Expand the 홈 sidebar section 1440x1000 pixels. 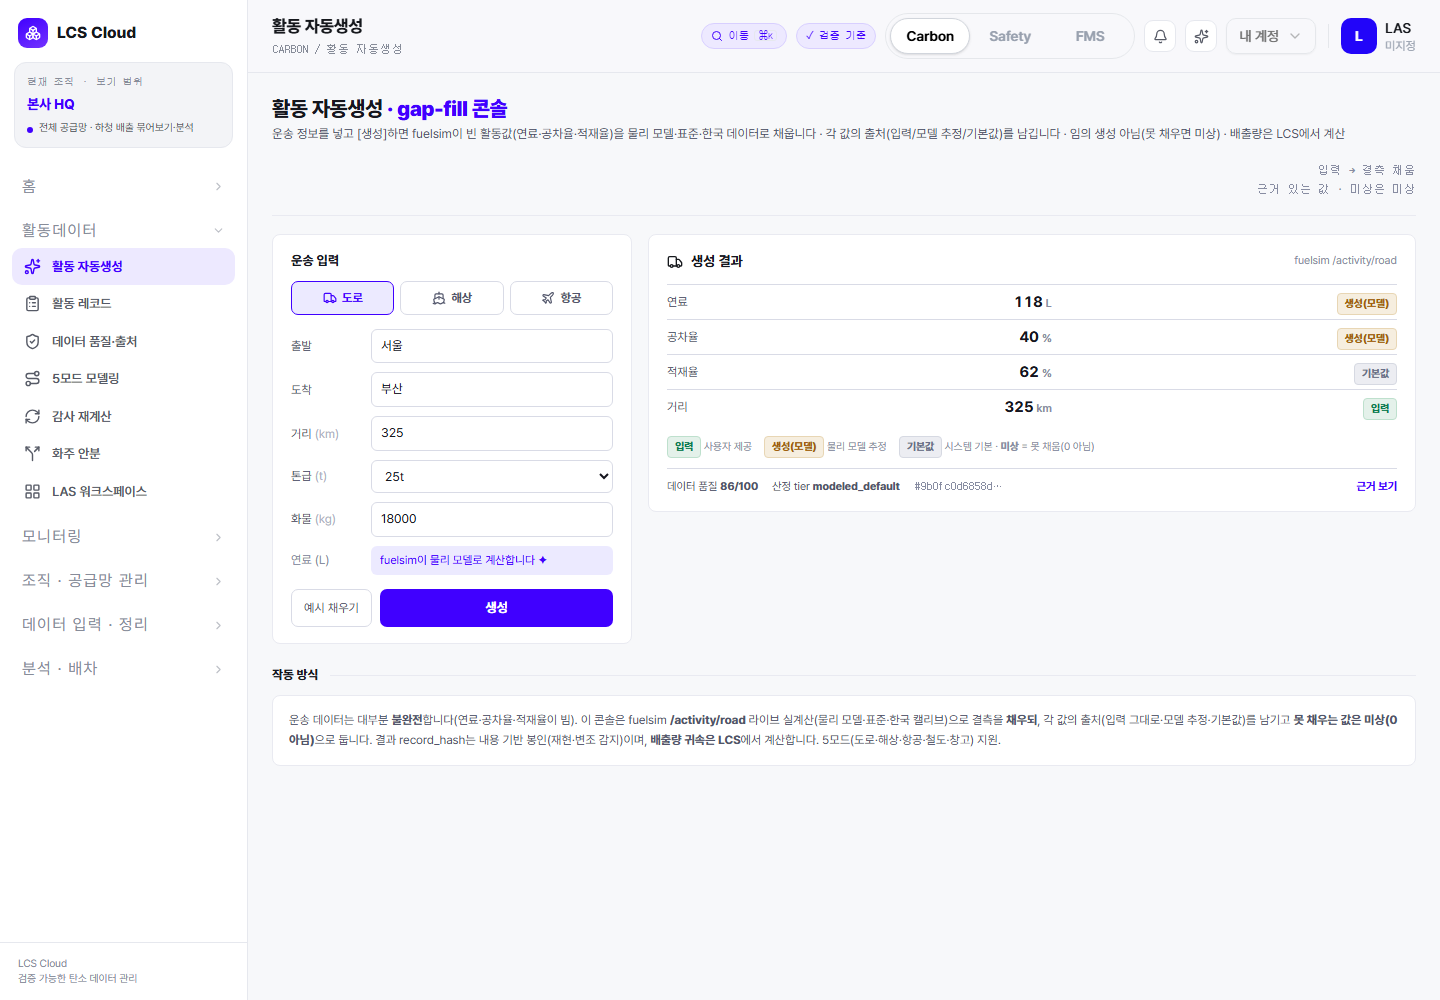click(123, 186)
